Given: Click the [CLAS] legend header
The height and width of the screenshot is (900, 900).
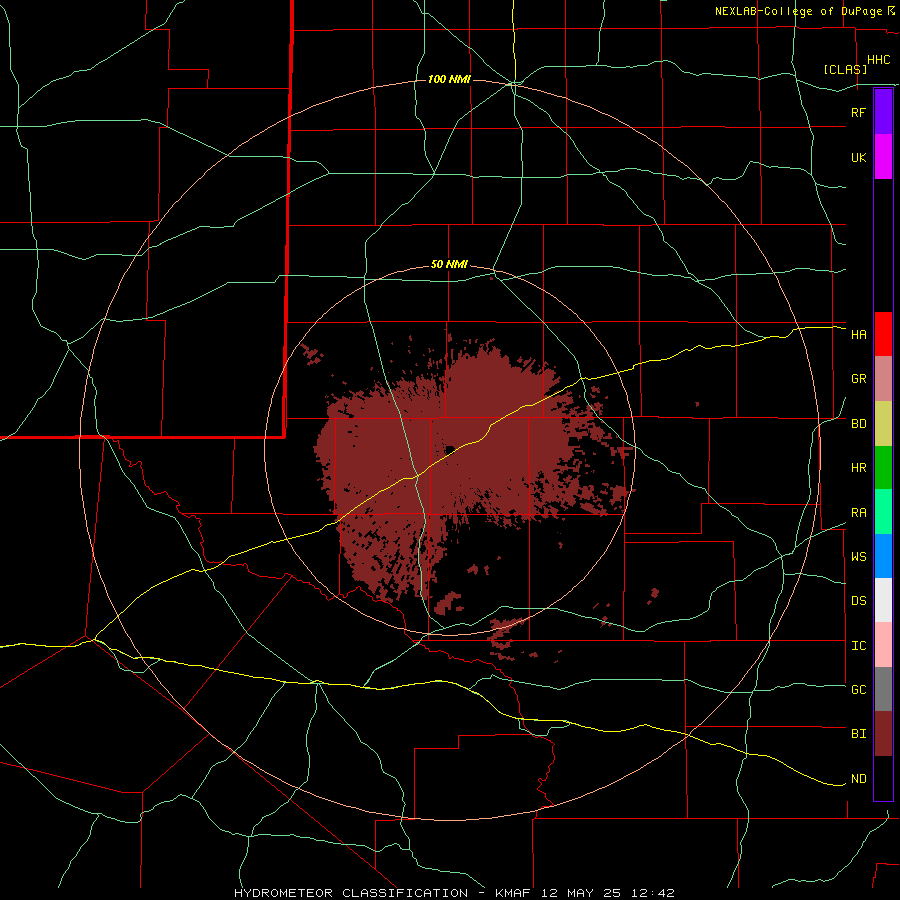Looking at the screenshot, I should coord(845,69).
